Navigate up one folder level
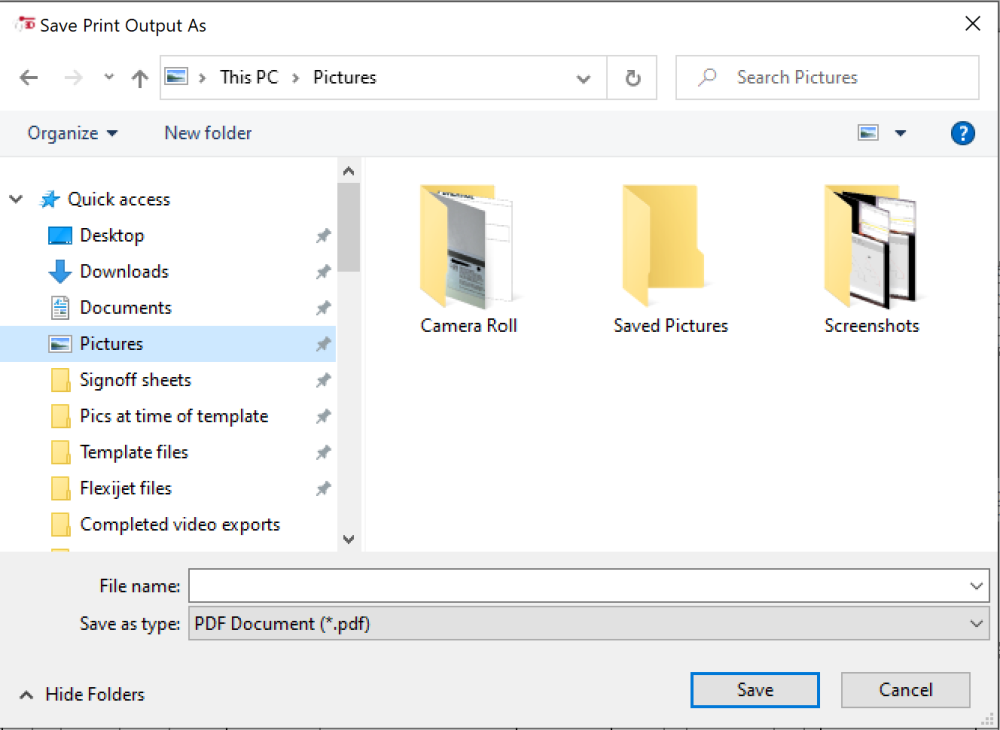This screenshot has width=1000, height=730. (x=139, y=77)
